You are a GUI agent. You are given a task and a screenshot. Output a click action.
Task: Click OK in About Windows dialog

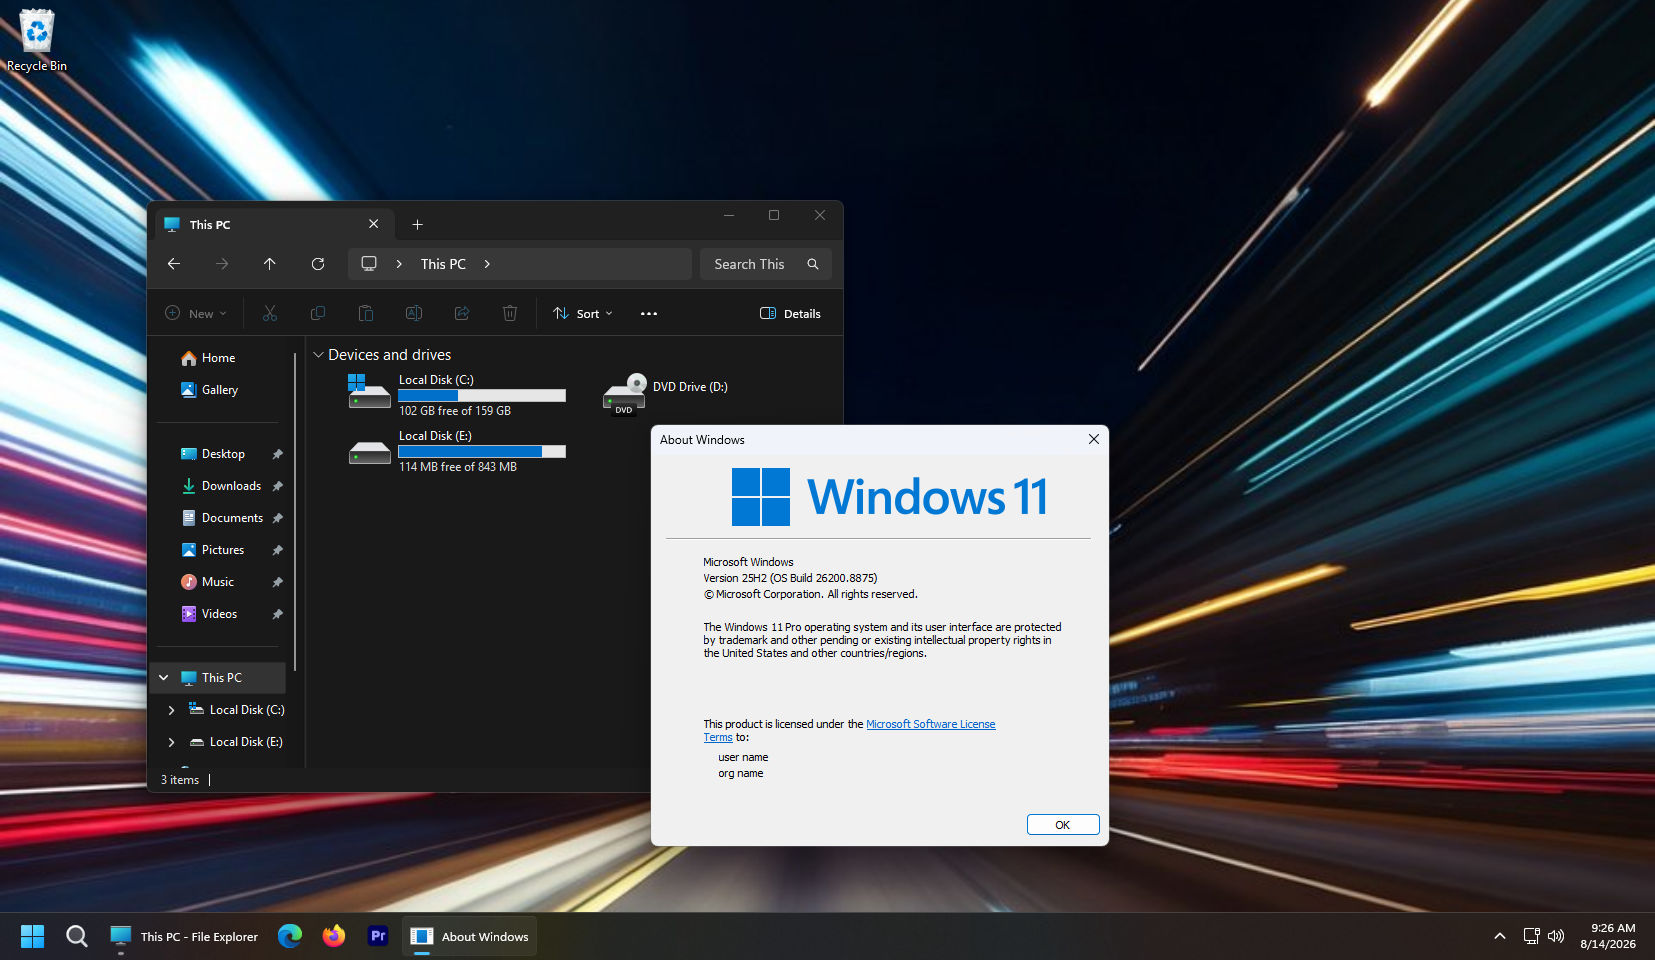click(x=1063, y=825)
